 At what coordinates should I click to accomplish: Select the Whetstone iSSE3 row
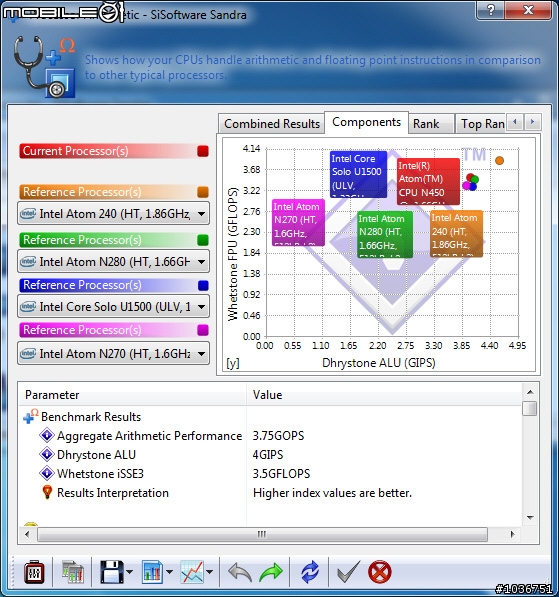coord(271,473)
